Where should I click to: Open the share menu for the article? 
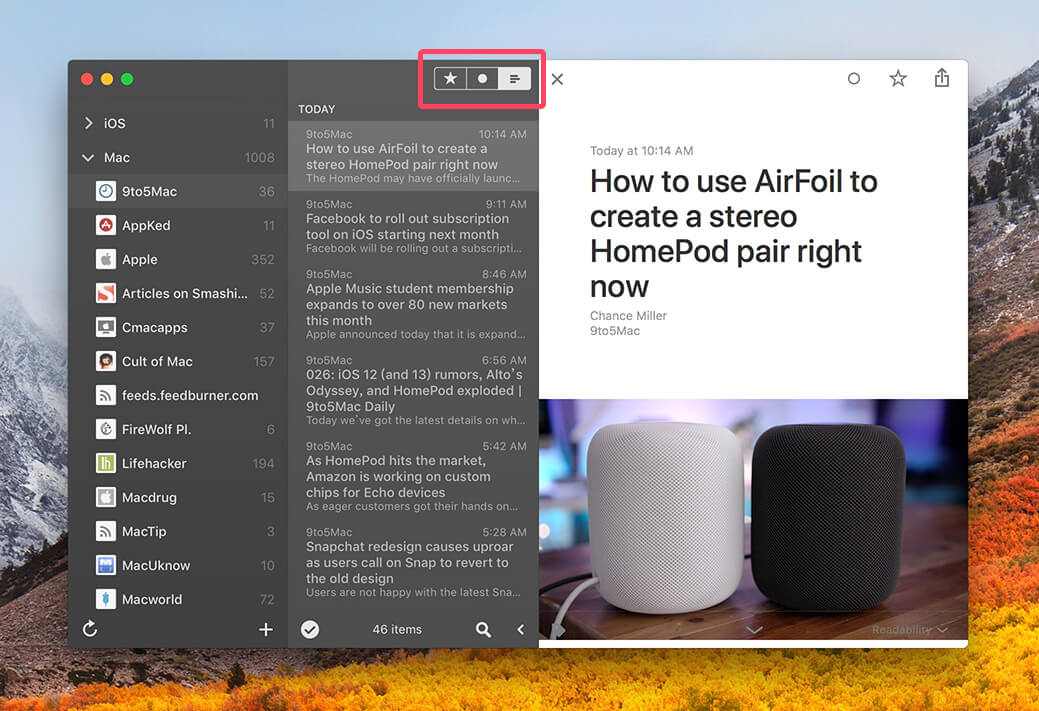942,78
